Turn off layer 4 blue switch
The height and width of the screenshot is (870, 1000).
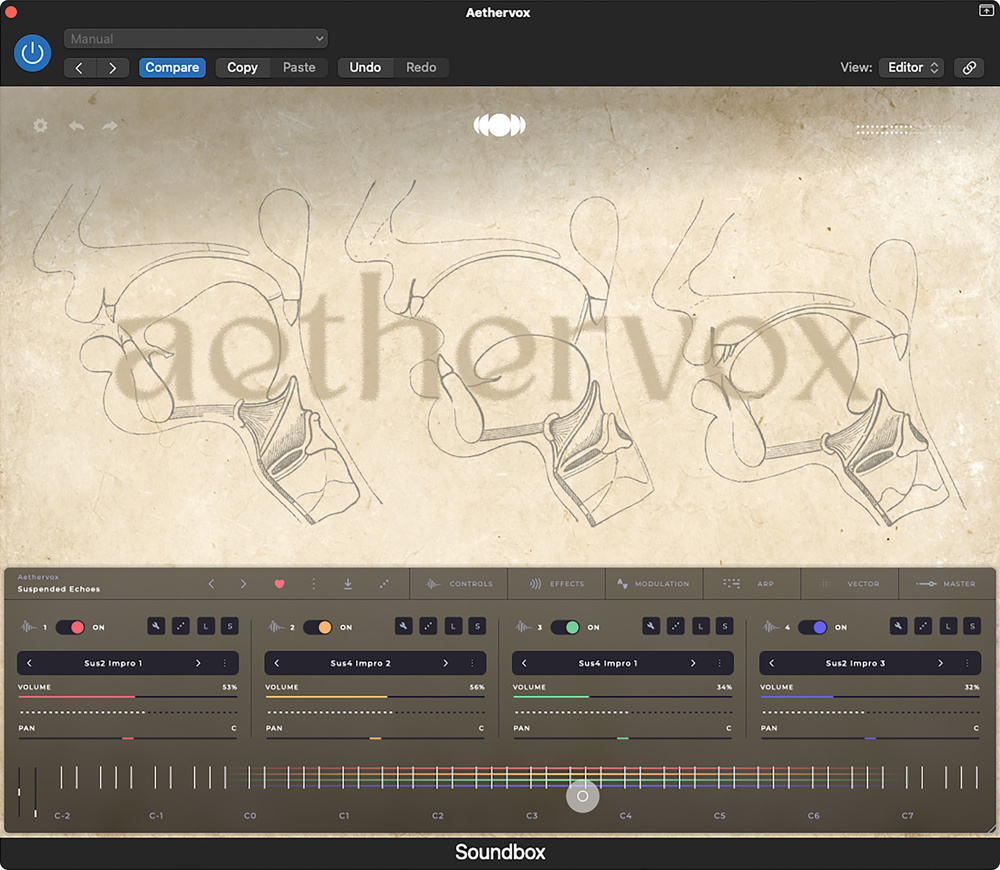(812, 627)
